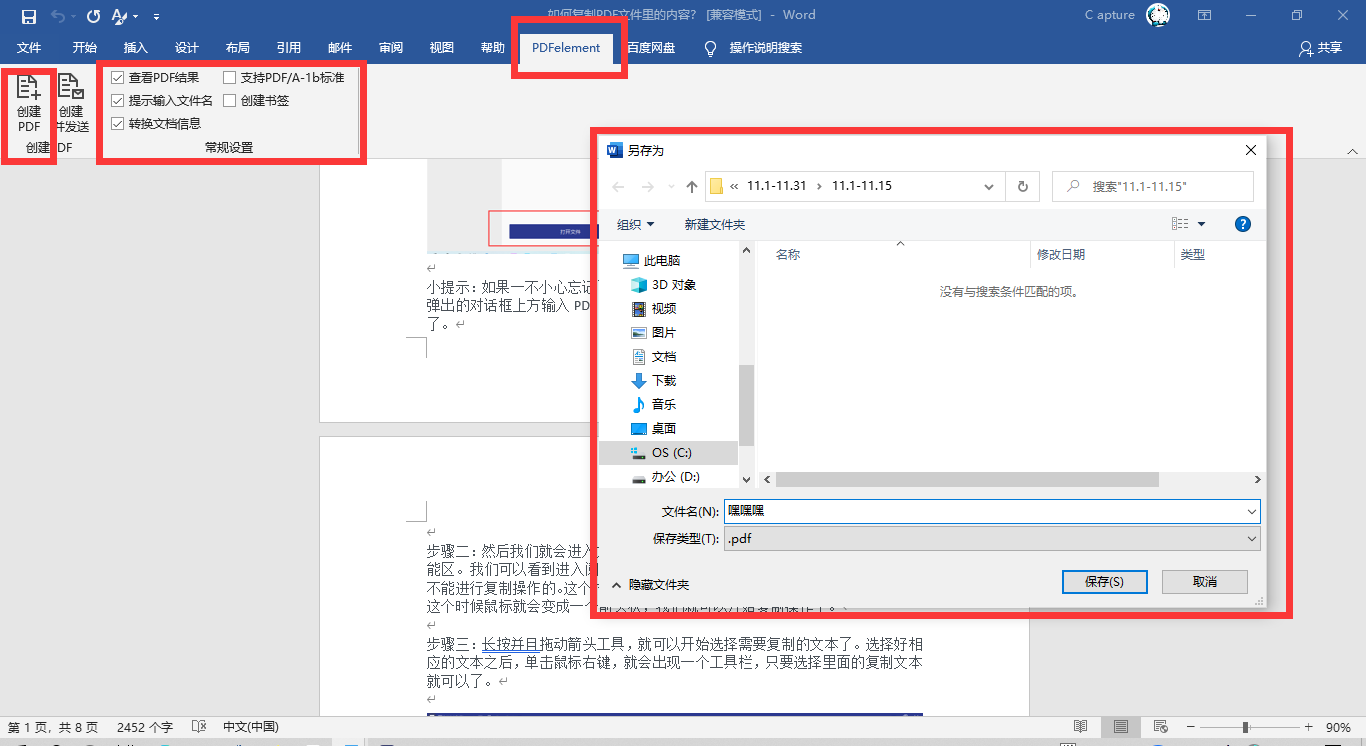Screen dimensions: 1366x746
Task: Open the 组织 dropdown menu
Action: click(636, 224)
